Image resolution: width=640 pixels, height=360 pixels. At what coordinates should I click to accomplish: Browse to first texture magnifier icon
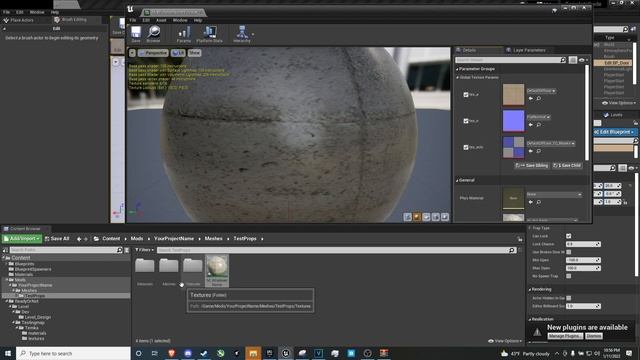pos(539,98)
